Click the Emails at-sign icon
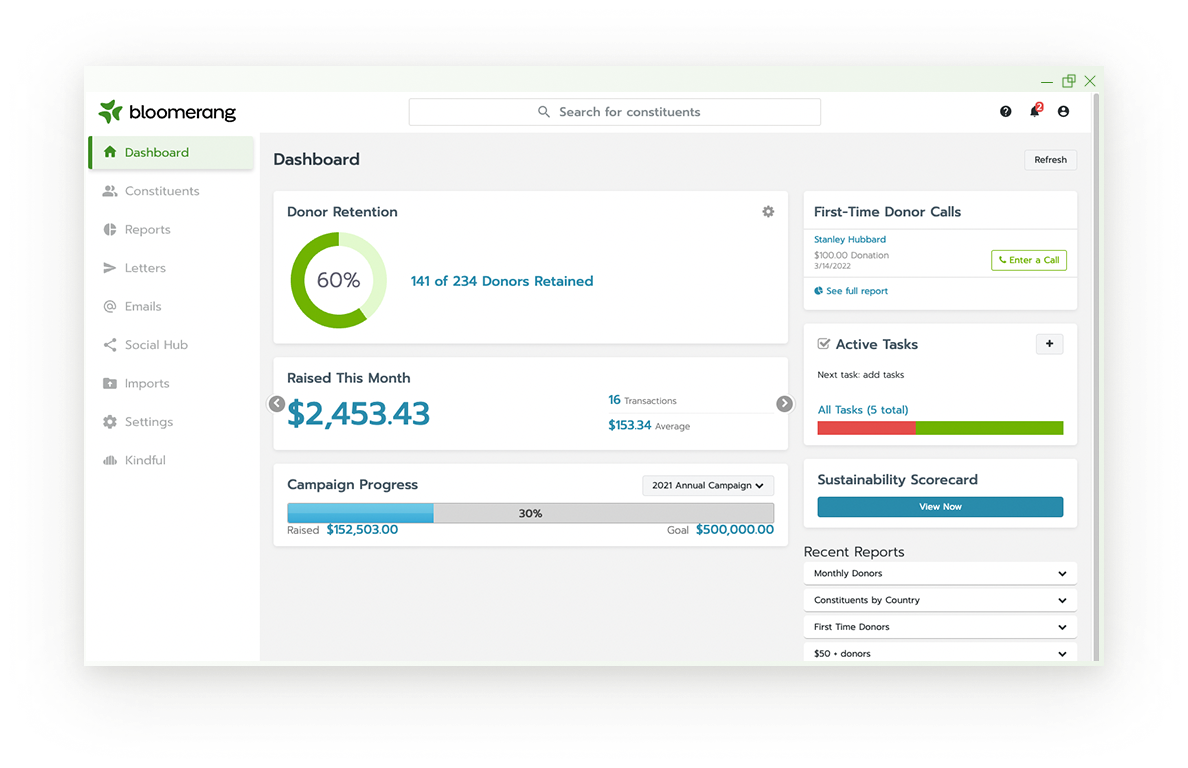This screenshot has height=768, width=1188. coord(110,306)
